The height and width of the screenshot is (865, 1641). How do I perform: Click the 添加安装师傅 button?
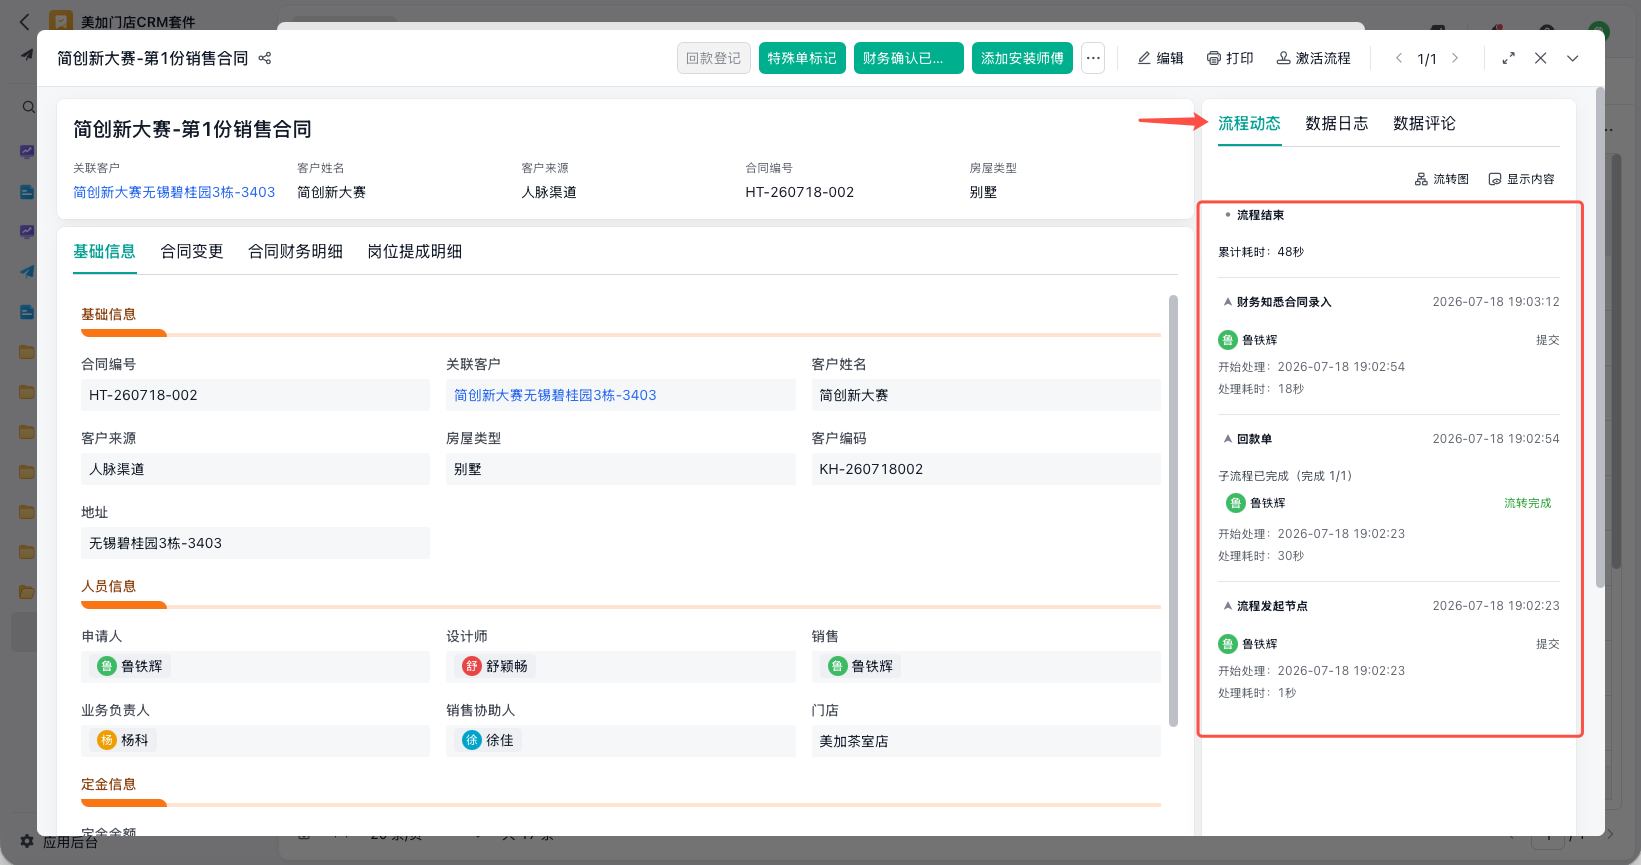pos(1022,58)
